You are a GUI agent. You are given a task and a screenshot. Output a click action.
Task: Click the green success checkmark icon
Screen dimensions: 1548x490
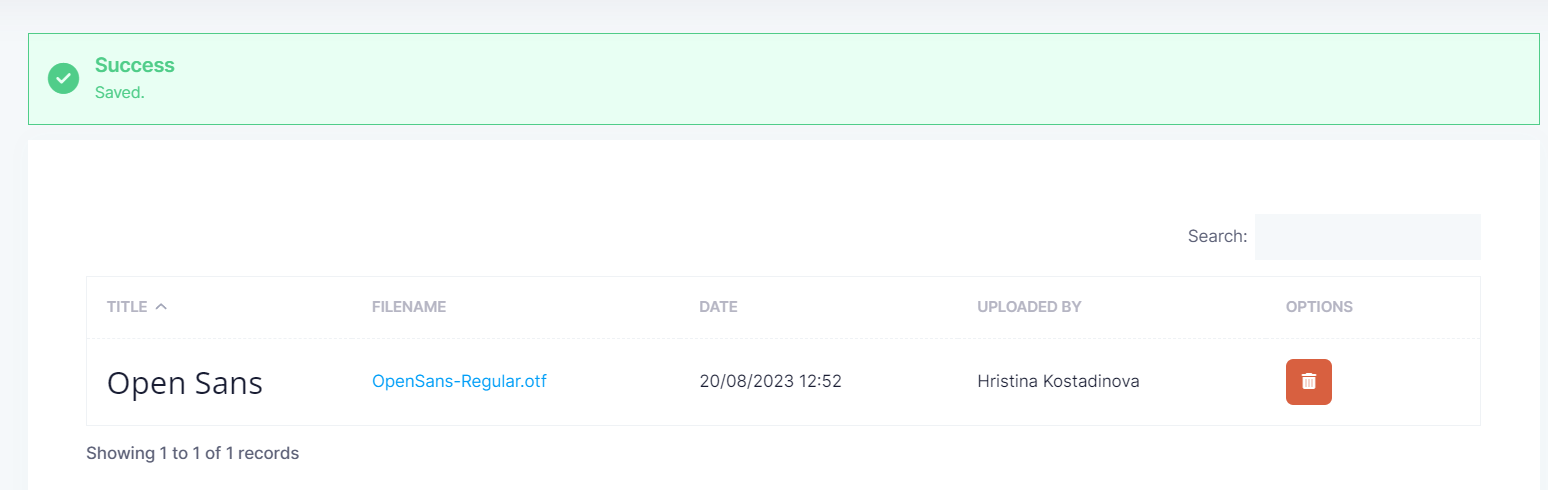click(x=63, y=78)
